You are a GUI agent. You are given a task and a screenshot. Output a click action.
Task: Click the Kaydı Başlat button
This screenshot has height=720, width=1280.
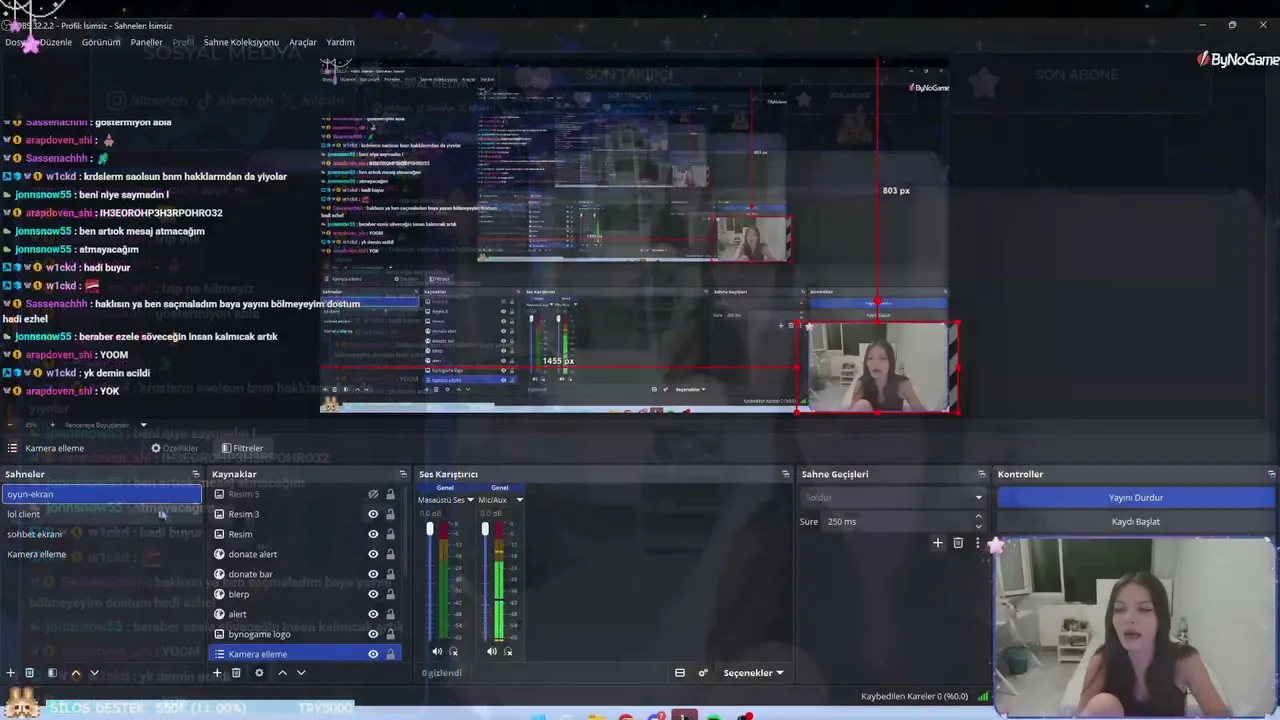1136,522
